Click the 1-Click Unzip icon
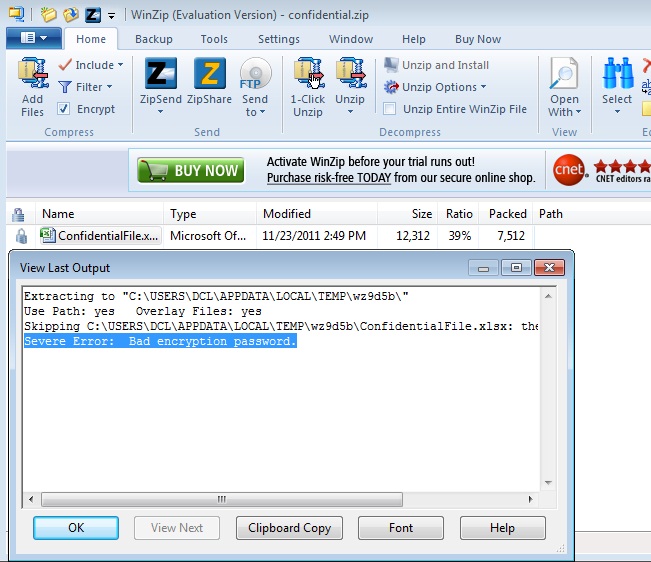 pyautogui.click(x=307, y=75)
